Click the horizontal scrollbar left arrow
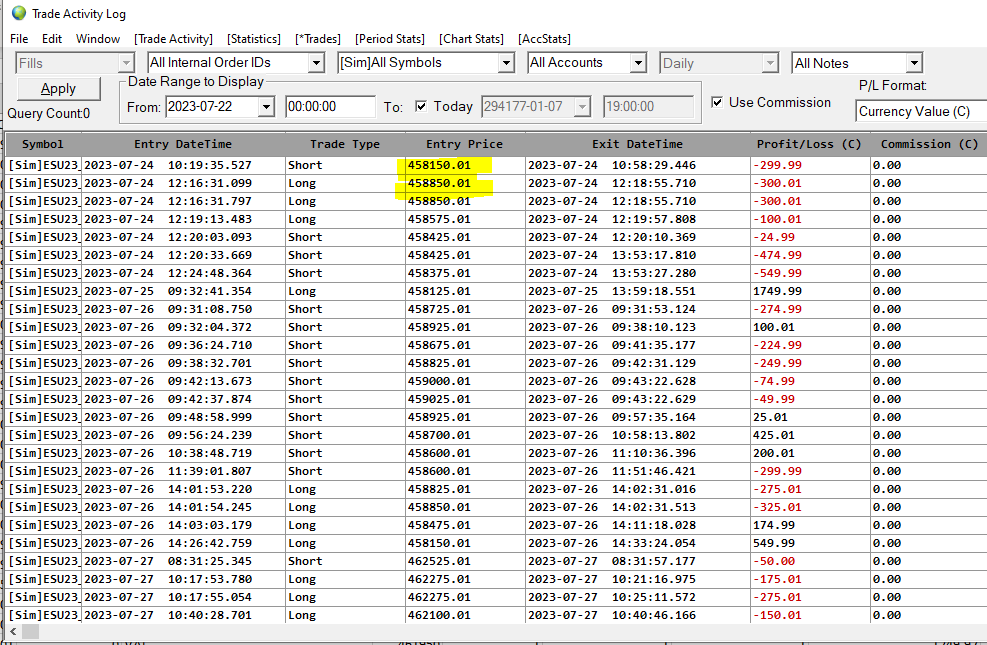 (x=13, y=632)
